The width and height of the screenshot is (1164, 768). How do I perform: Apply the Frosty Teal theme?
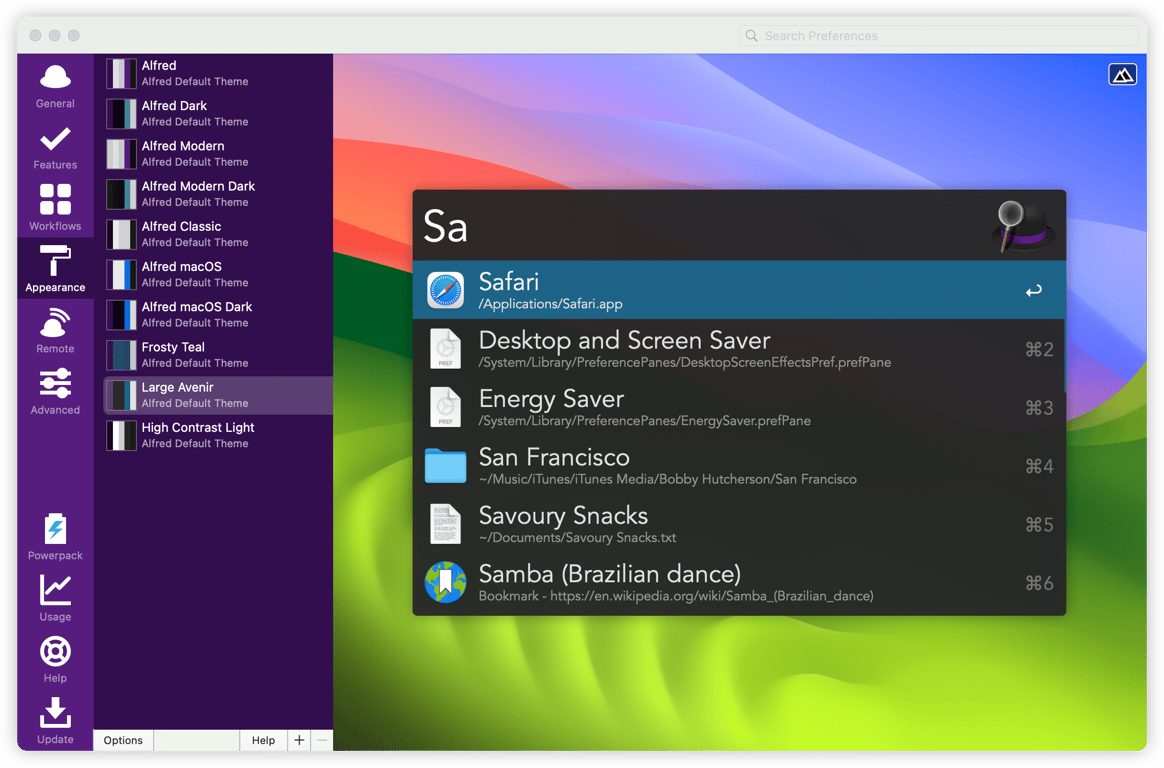coord(219,355)
